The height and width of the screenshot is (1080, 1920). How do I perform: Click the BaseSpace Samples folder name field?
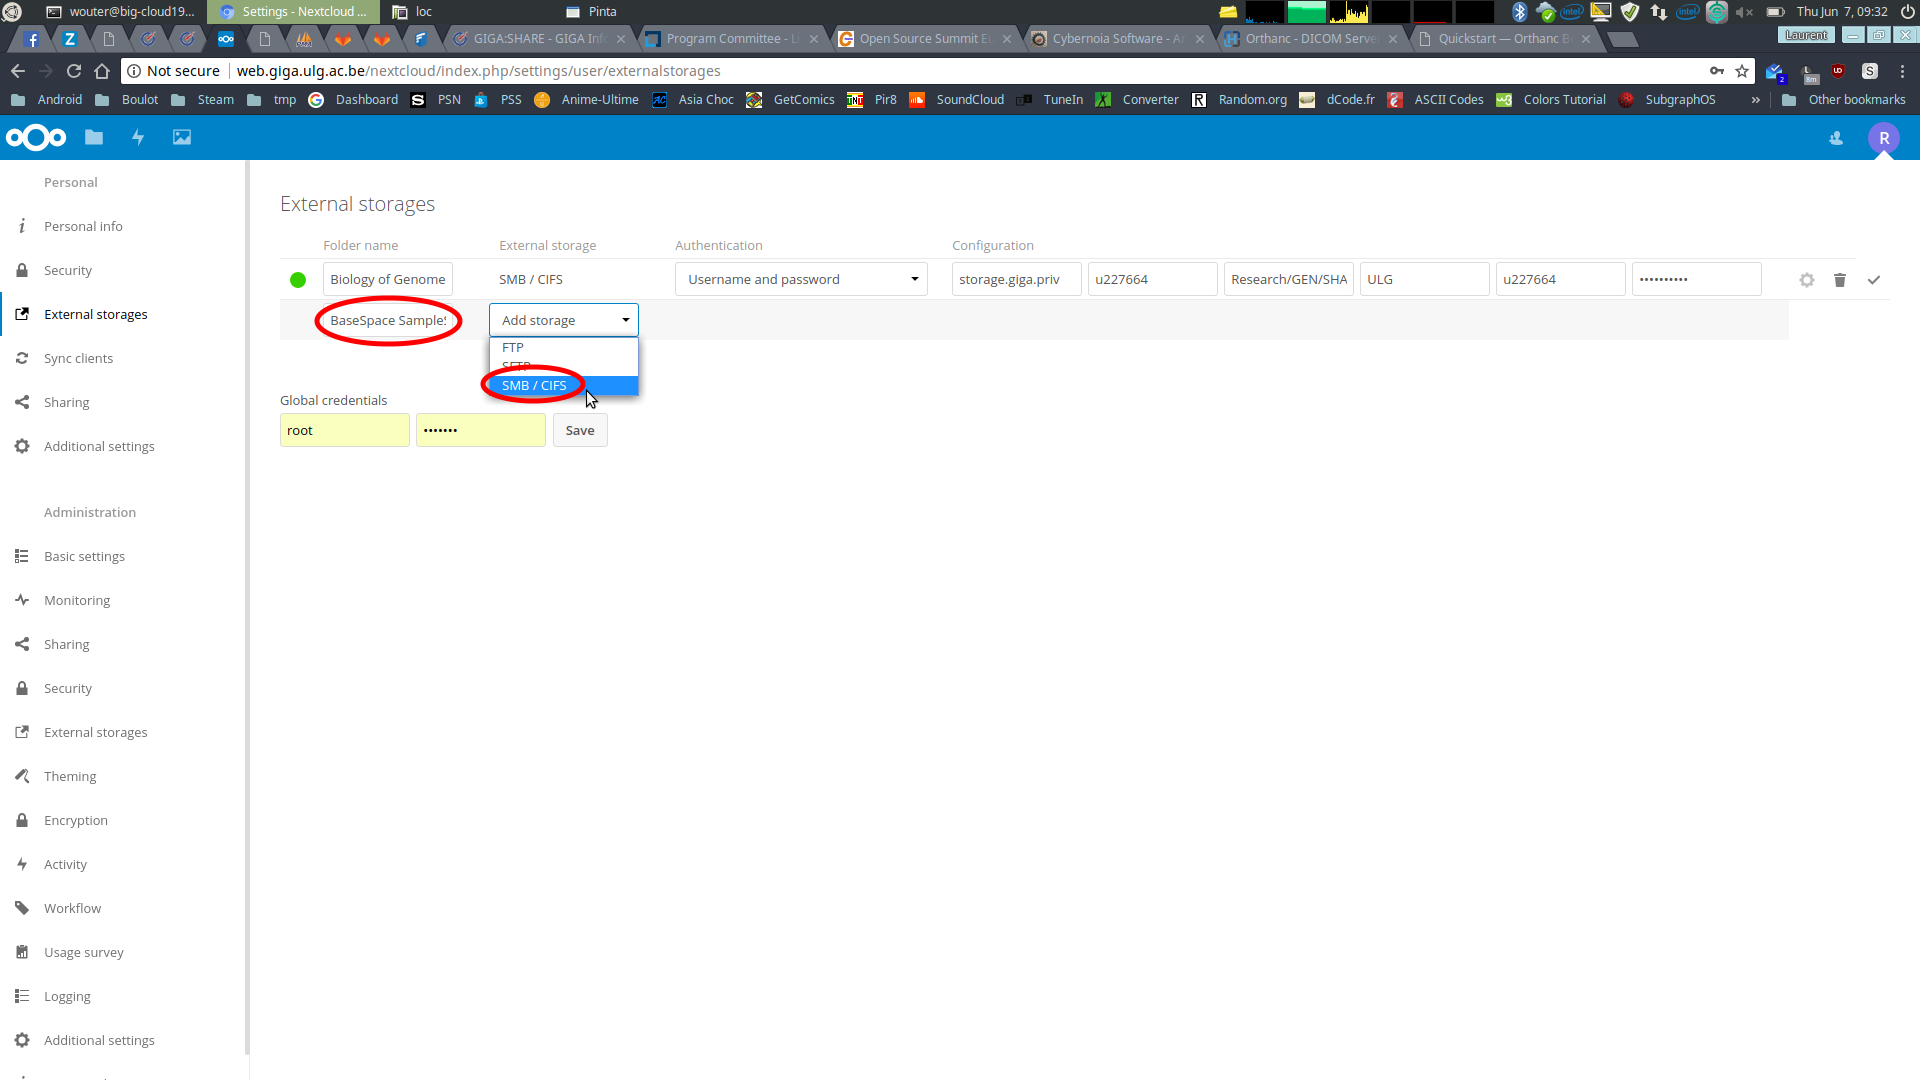coord(388,320)
